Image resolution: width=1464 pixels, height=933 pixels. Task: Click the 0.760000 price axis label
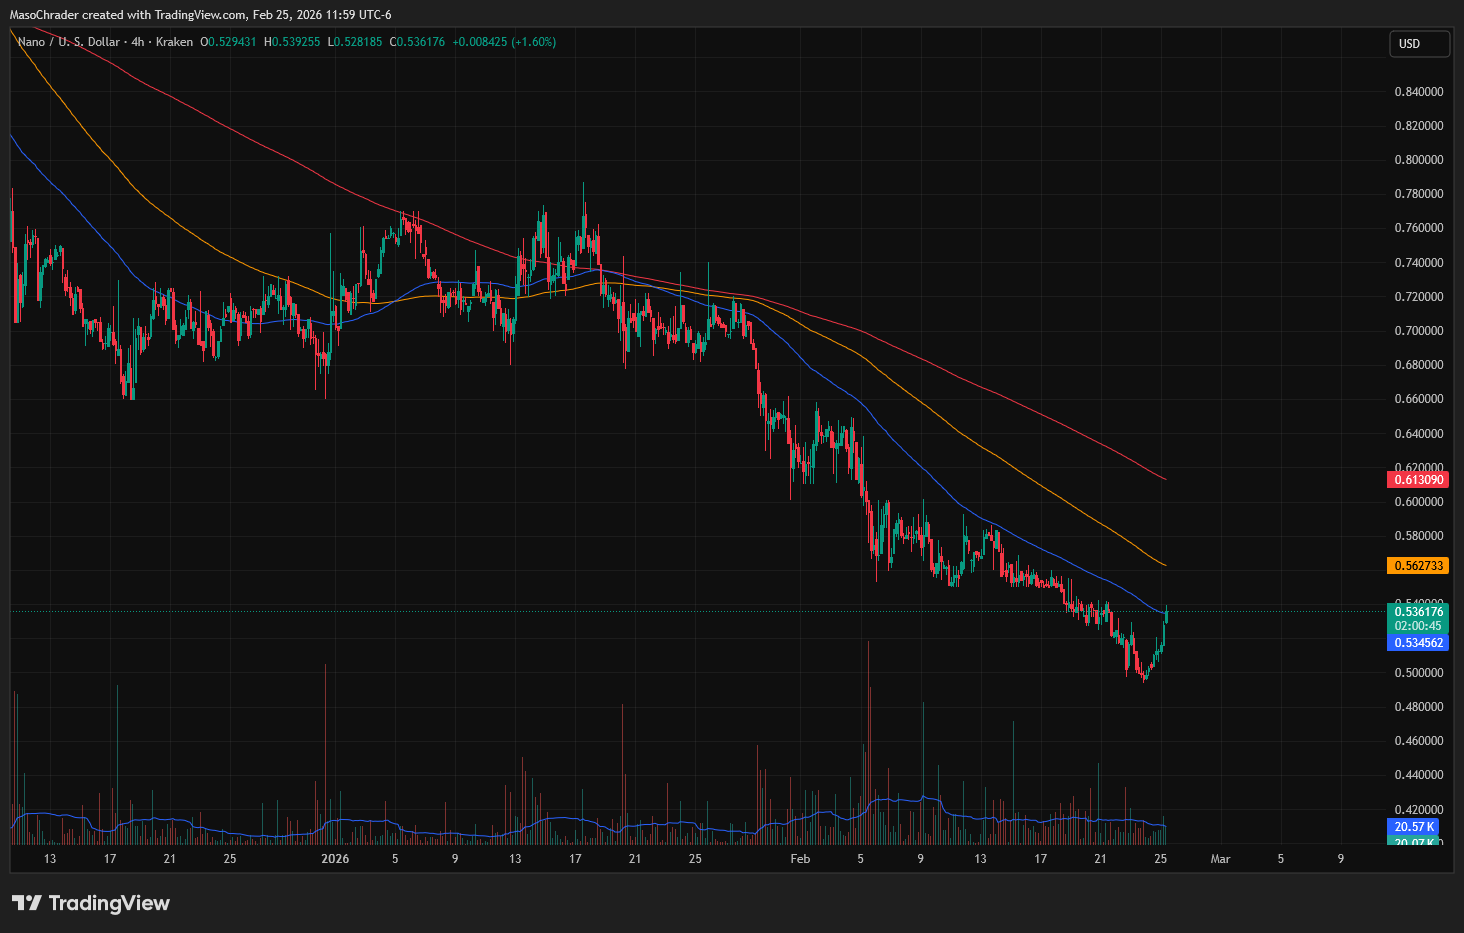click(1419, 228)
